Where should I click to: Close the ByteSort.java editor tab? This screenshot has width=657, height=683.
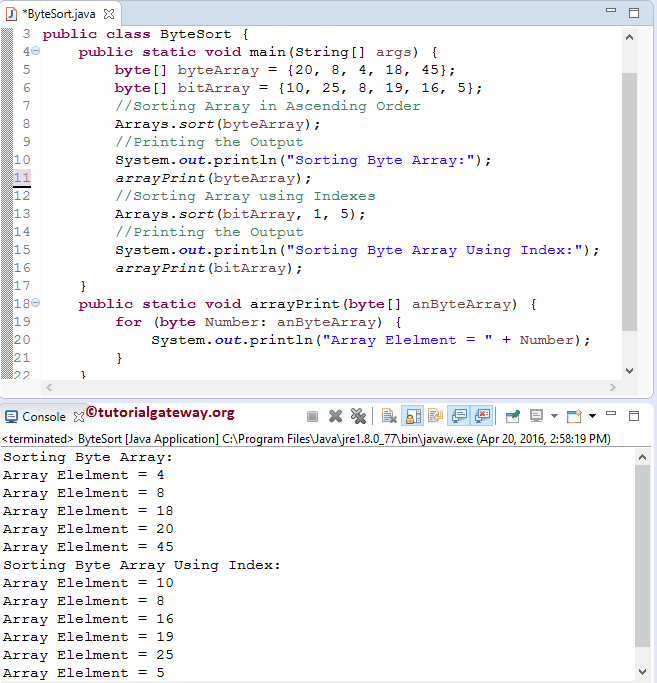pyautogui.click(x=109, y=14)
